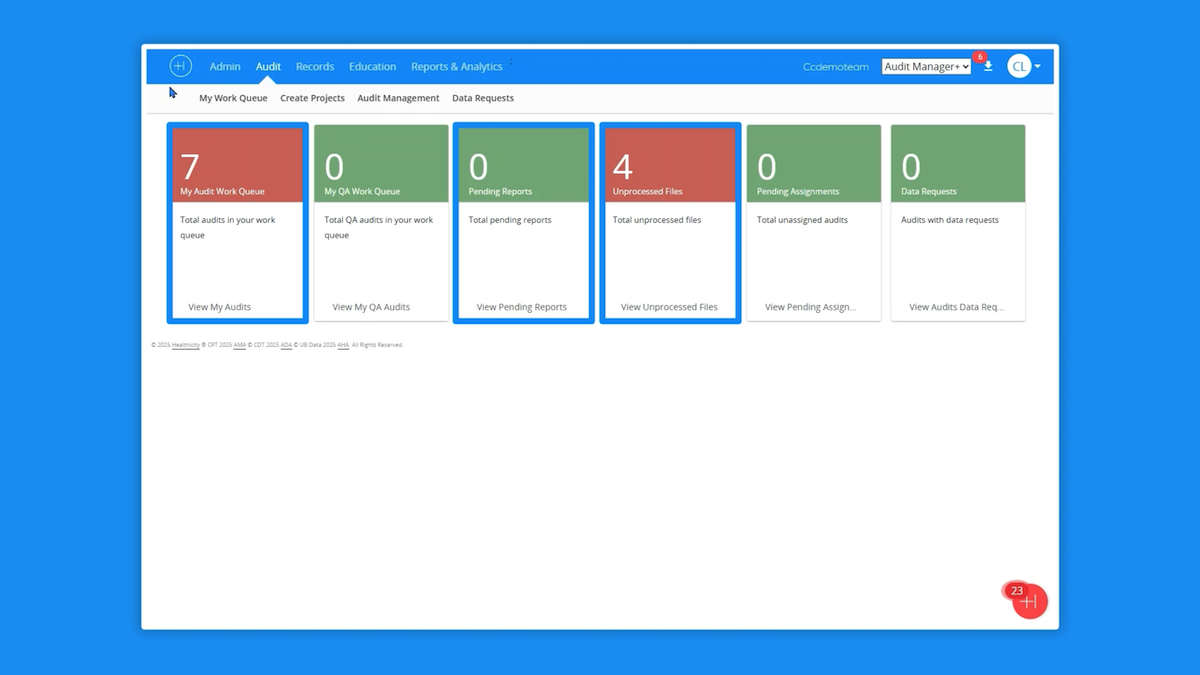Click View My Audits link
Viewport: 1200px width, 675px height.
pyautogui.click(x=219, y=307)
